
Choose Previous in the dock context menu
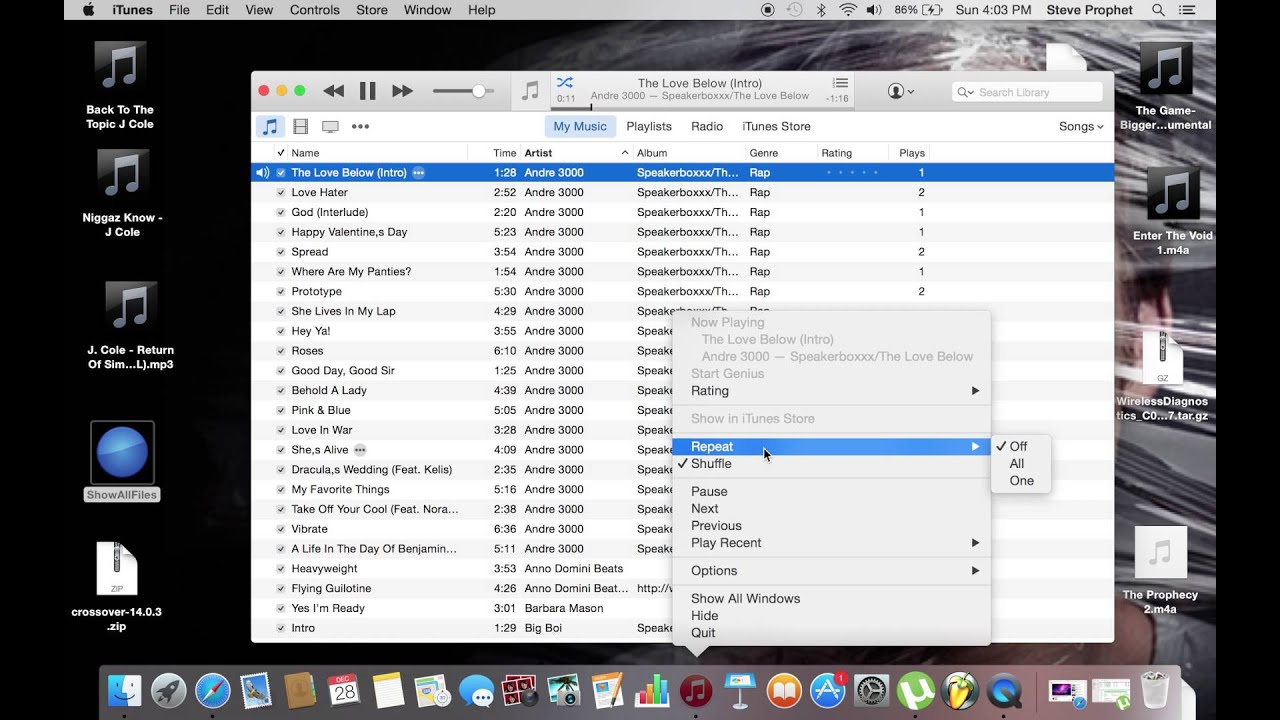pyautogui.click(x=831, y=526)
